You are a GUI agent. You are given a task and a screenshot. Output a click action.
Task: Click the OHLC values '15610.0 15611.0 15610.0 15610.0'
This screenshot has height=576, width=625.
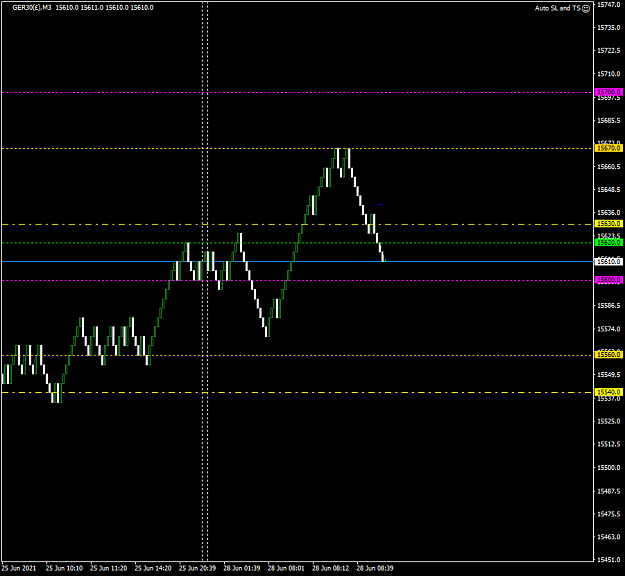(104, 8)
